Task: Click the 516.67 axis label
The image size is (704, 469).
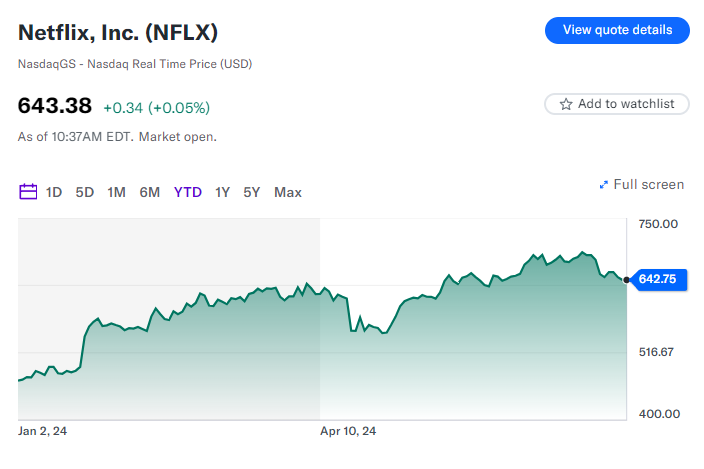Action: (656, 351)
